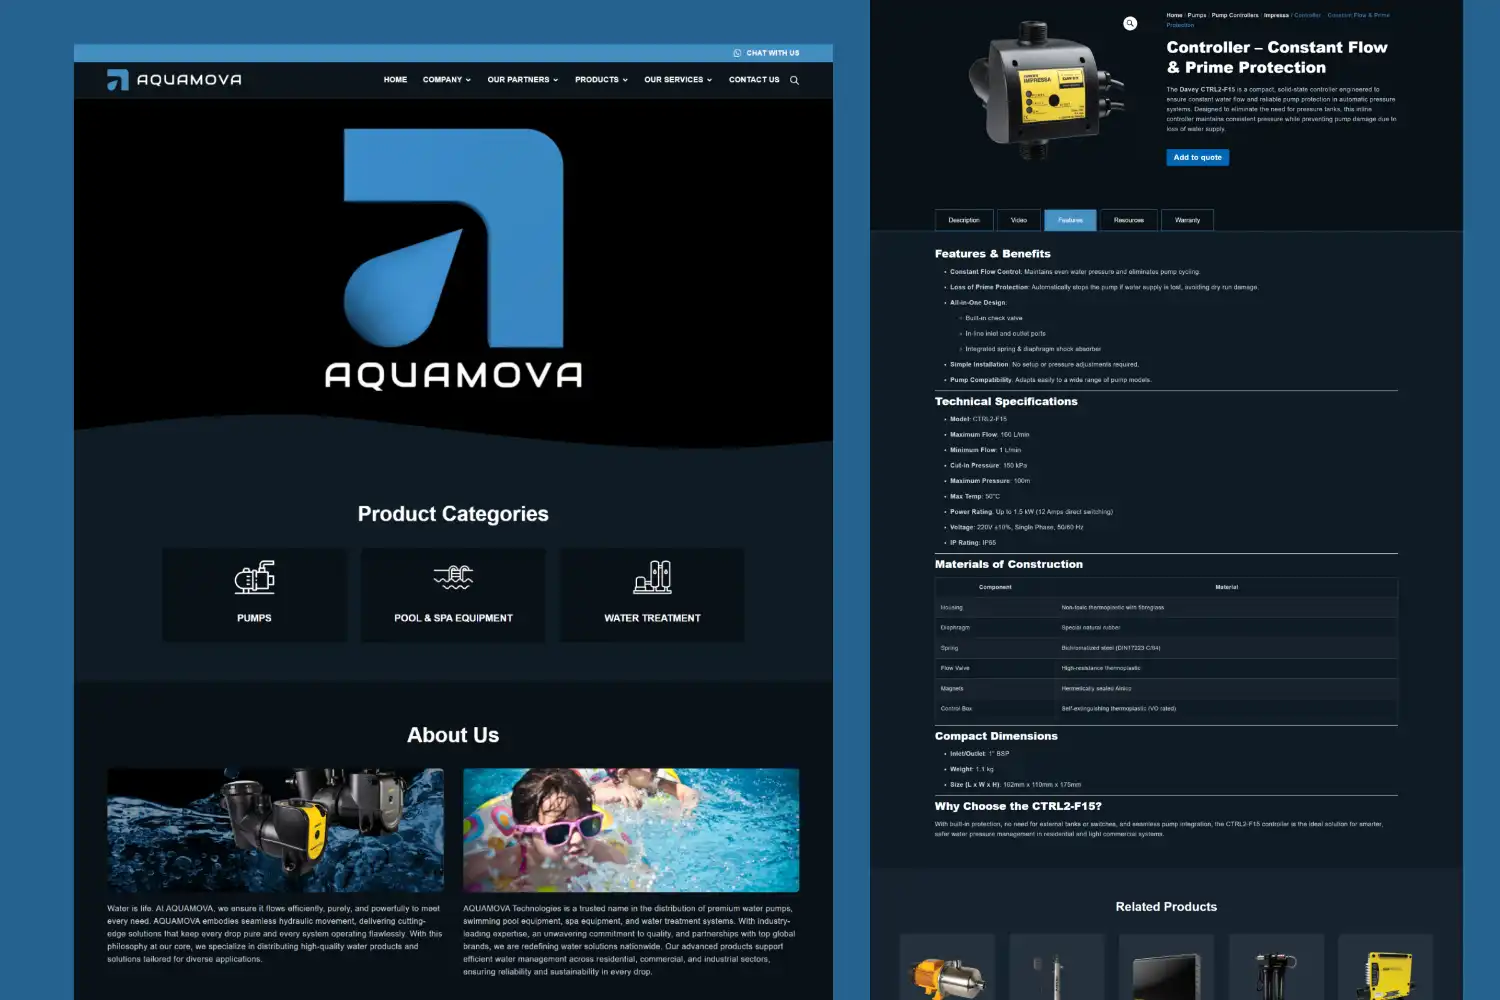Select the Resources tab

click(1128, 220)
